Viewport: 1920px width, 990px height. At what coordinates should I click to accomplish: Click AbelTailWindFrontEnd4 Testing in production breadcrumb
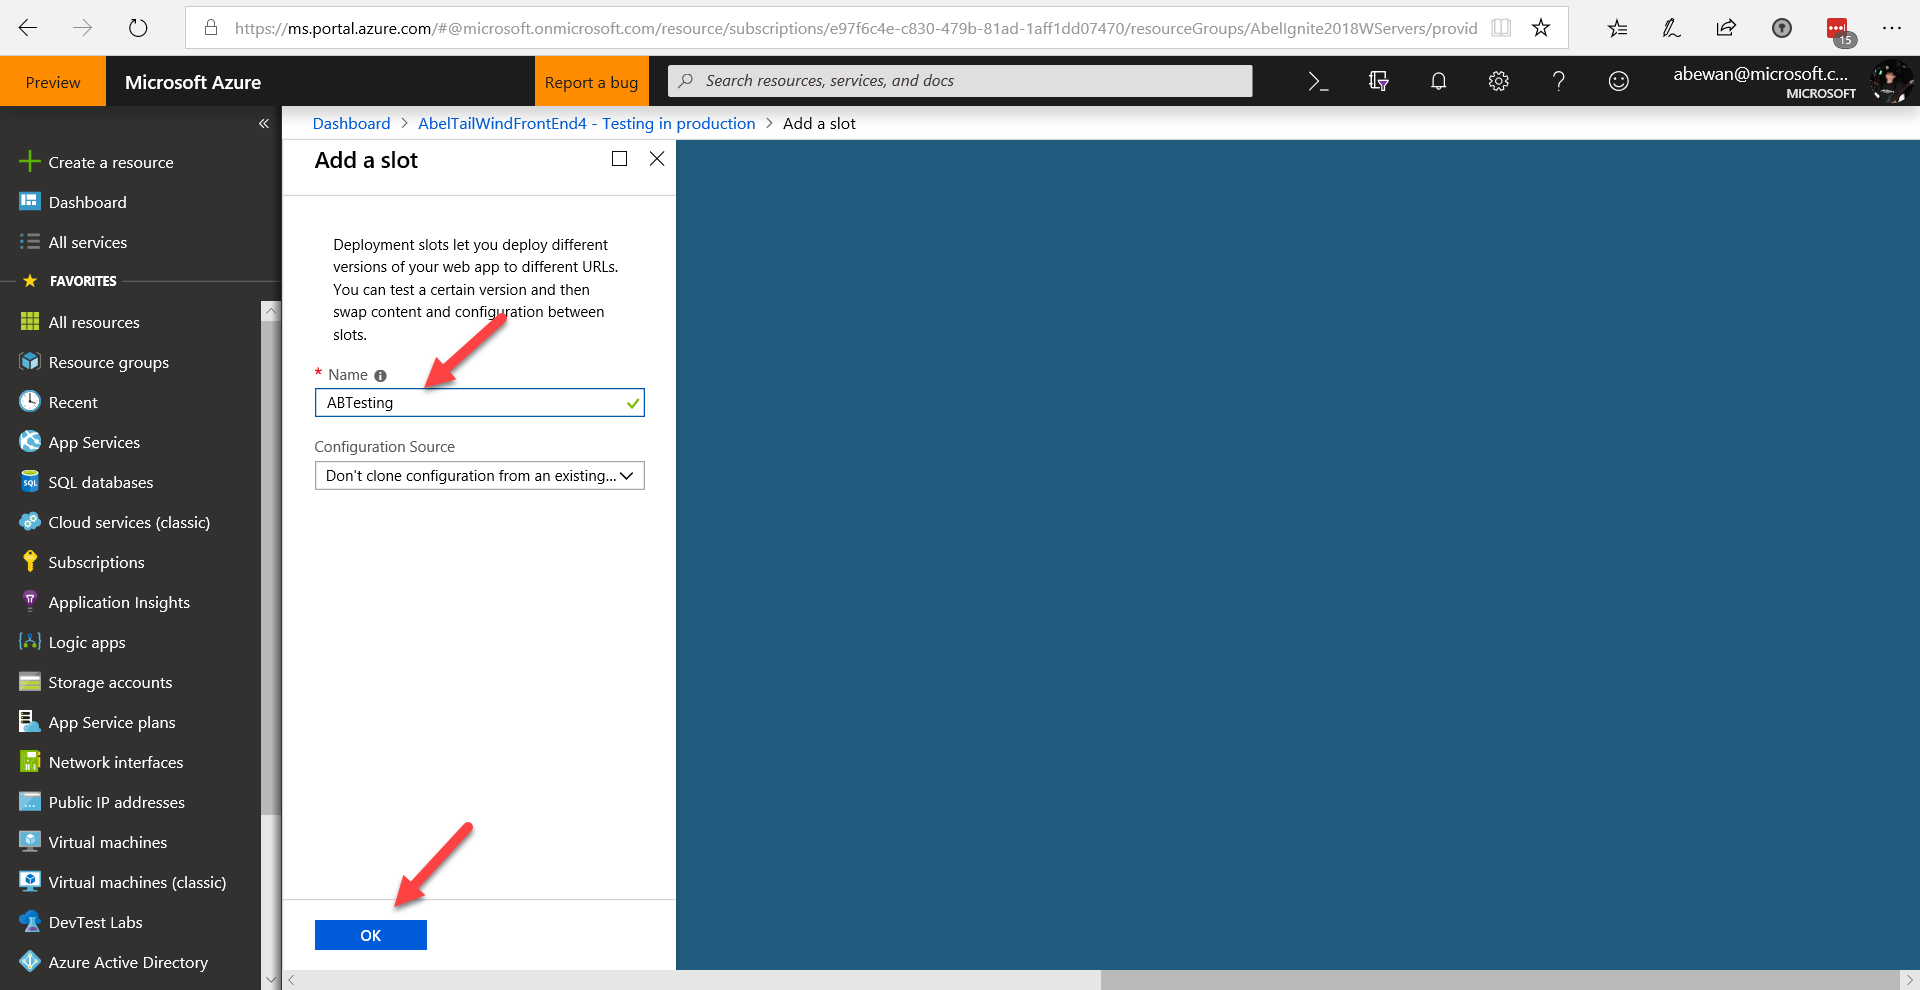point(586,124)
